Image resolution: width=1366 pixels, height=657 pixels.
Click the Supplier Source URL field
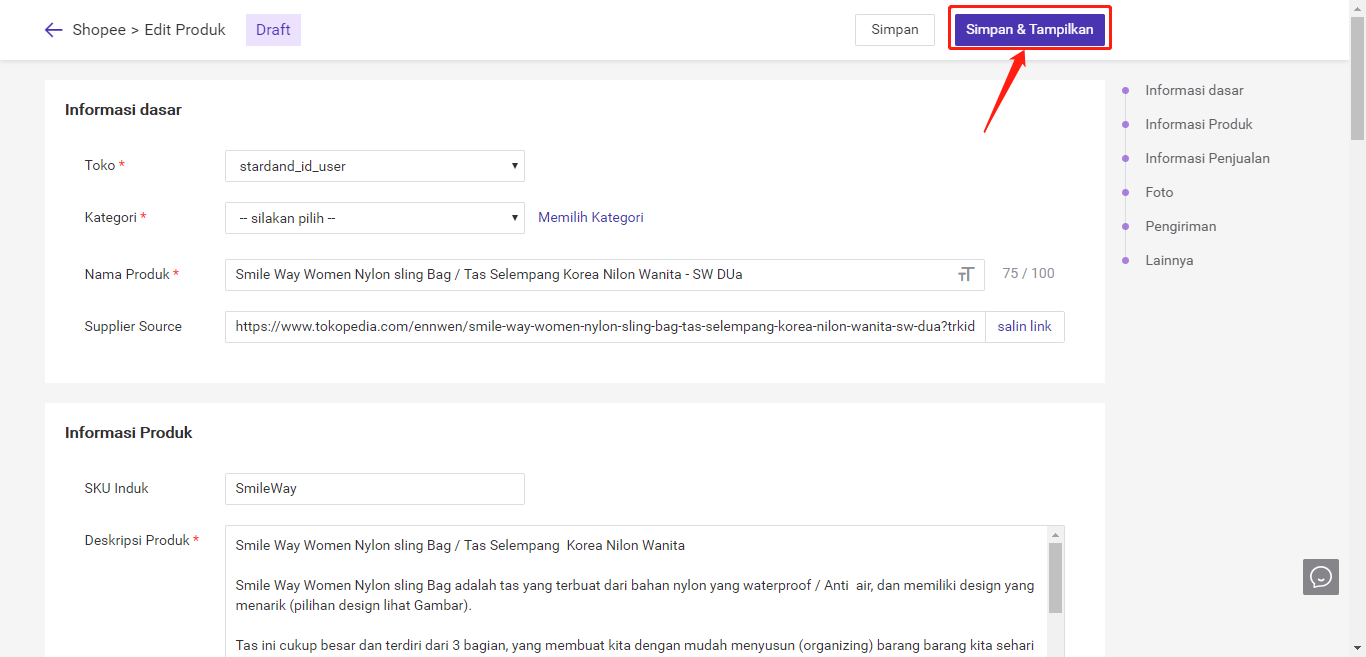pos(605,327)
